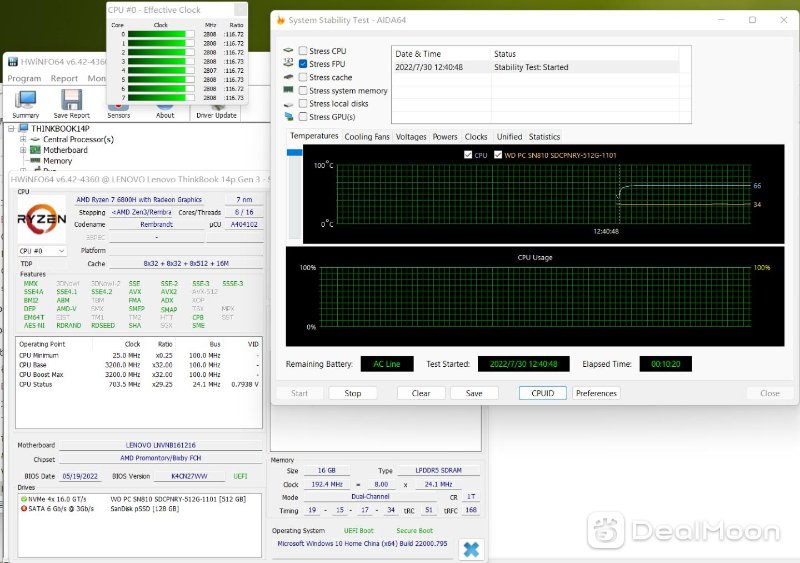
Task: Select the Stability Test: Started log row
Action: coord(536,67)
